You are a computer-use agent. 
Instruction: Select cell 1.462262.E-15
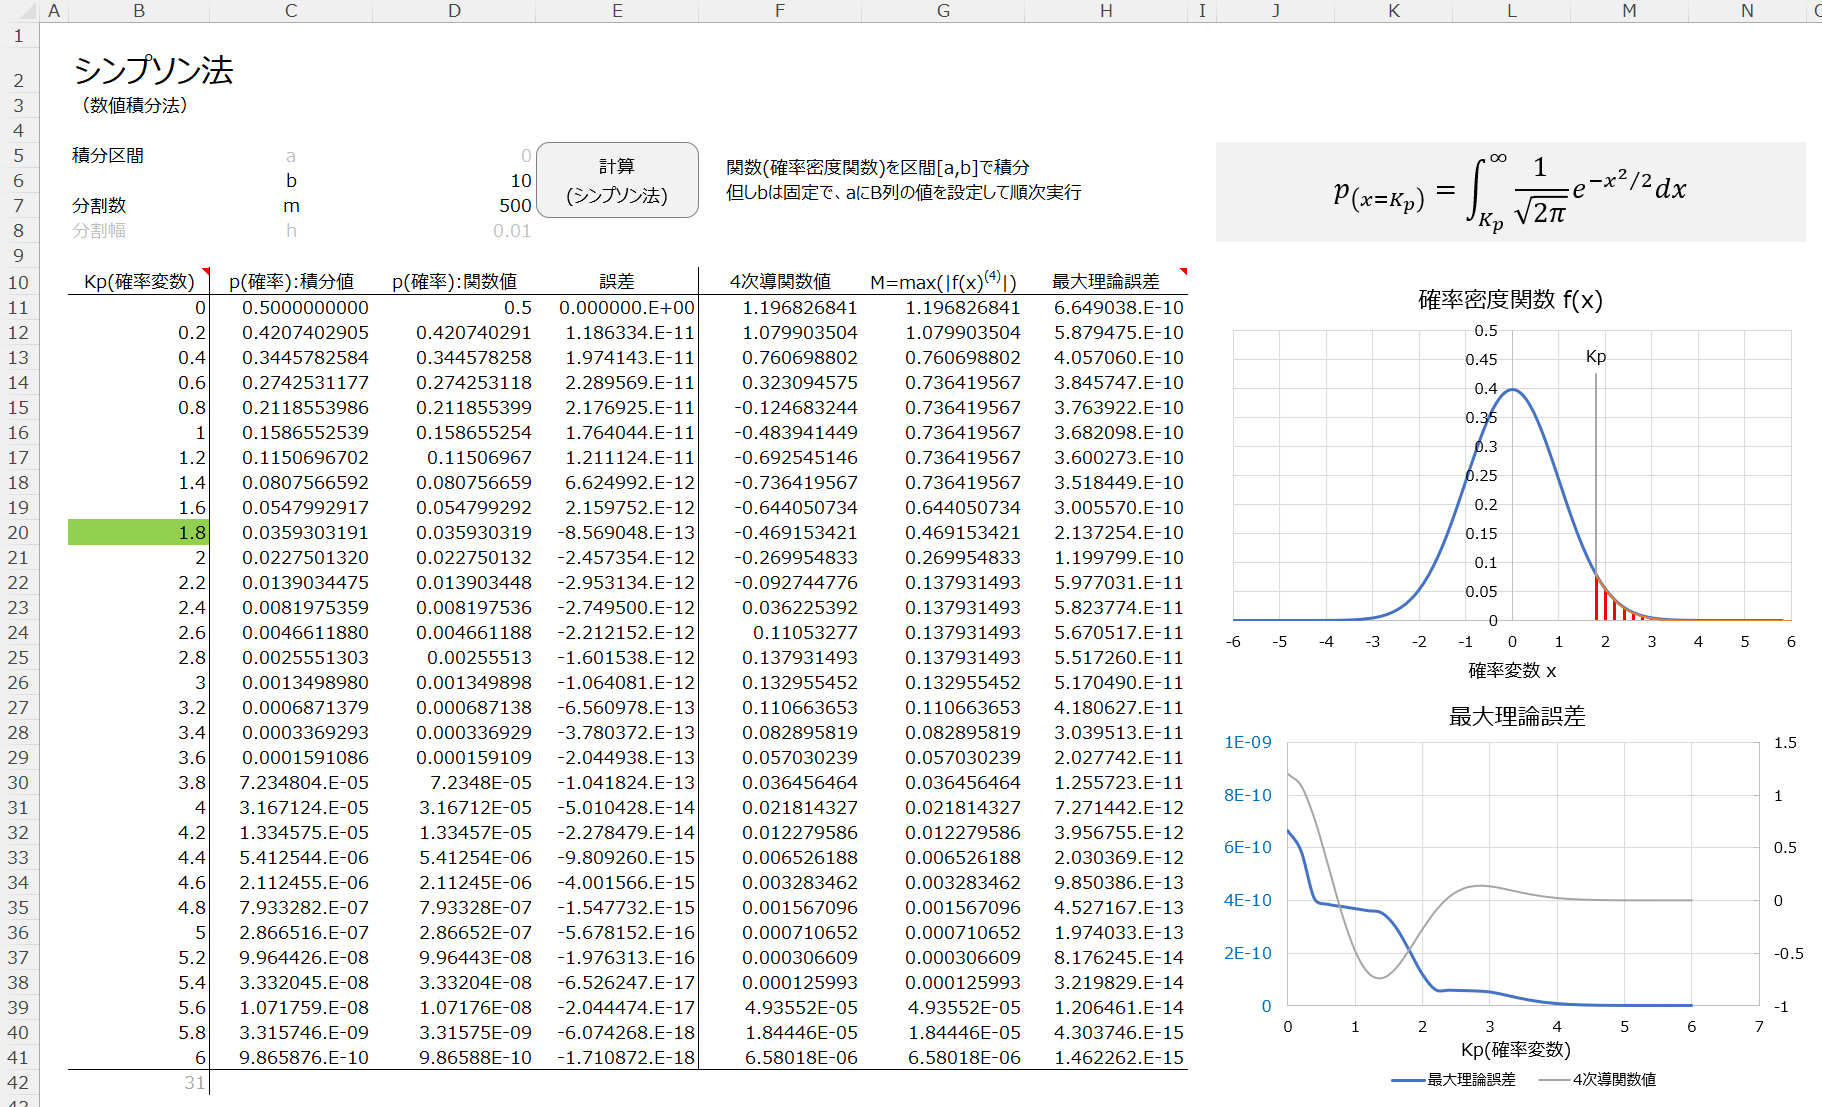pos(1106,1057)
